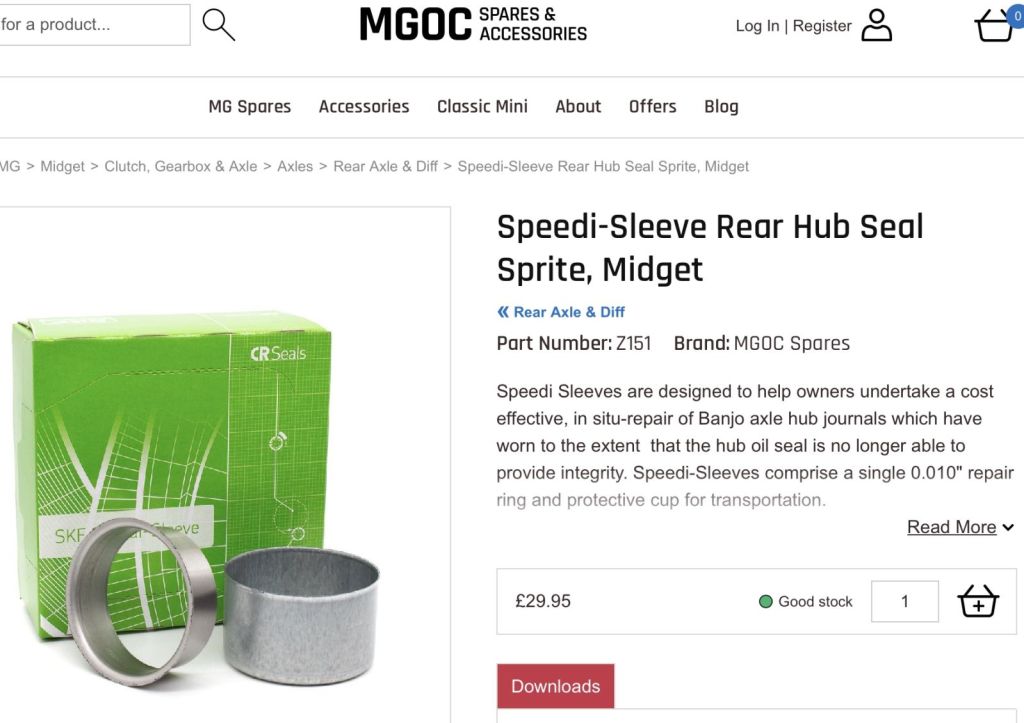The width and height of the screenshot is (1024, 723).
Task: Go to the Offers page
Action: tap(652, 106)
